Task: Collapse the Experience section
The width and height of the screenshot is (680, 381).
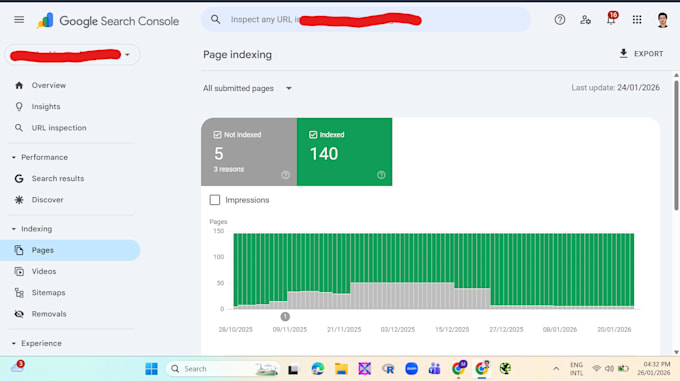Action: tap(14, 343)
